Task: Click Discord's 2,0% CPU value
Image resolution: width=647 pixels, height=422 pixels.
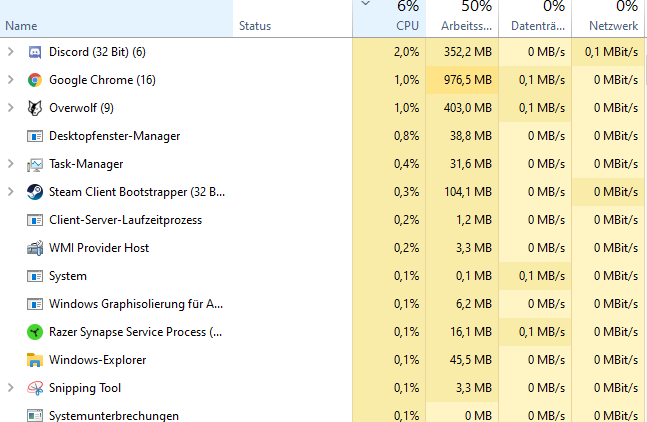Action: (406, 52)
